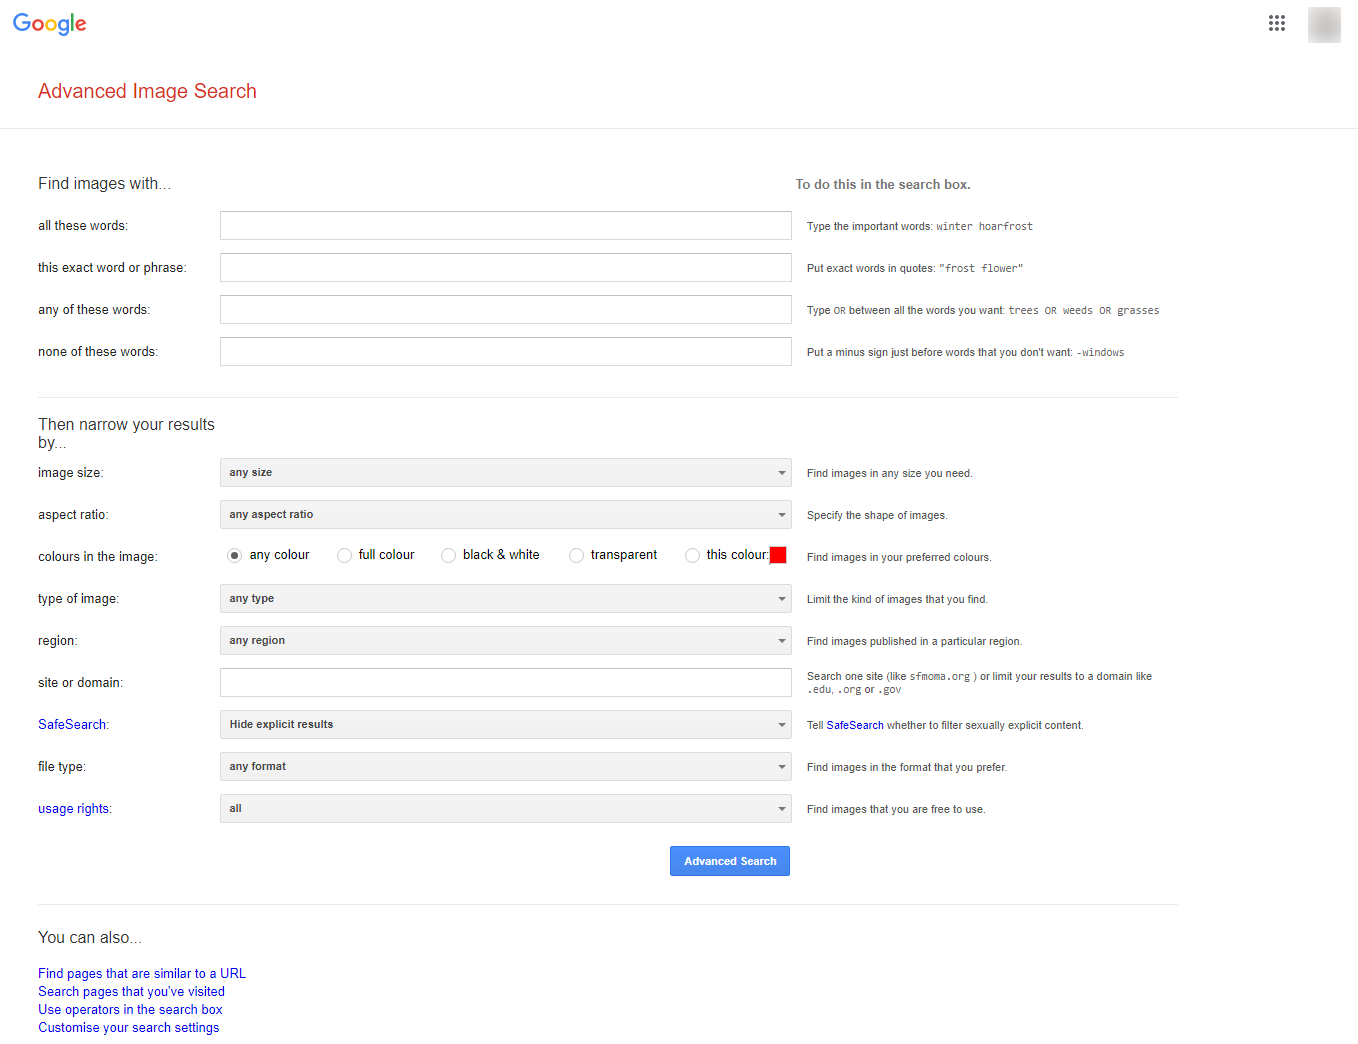Click the 'none of these words' input
This screenshot has height=1044, width=1358.
click(506, 351)
